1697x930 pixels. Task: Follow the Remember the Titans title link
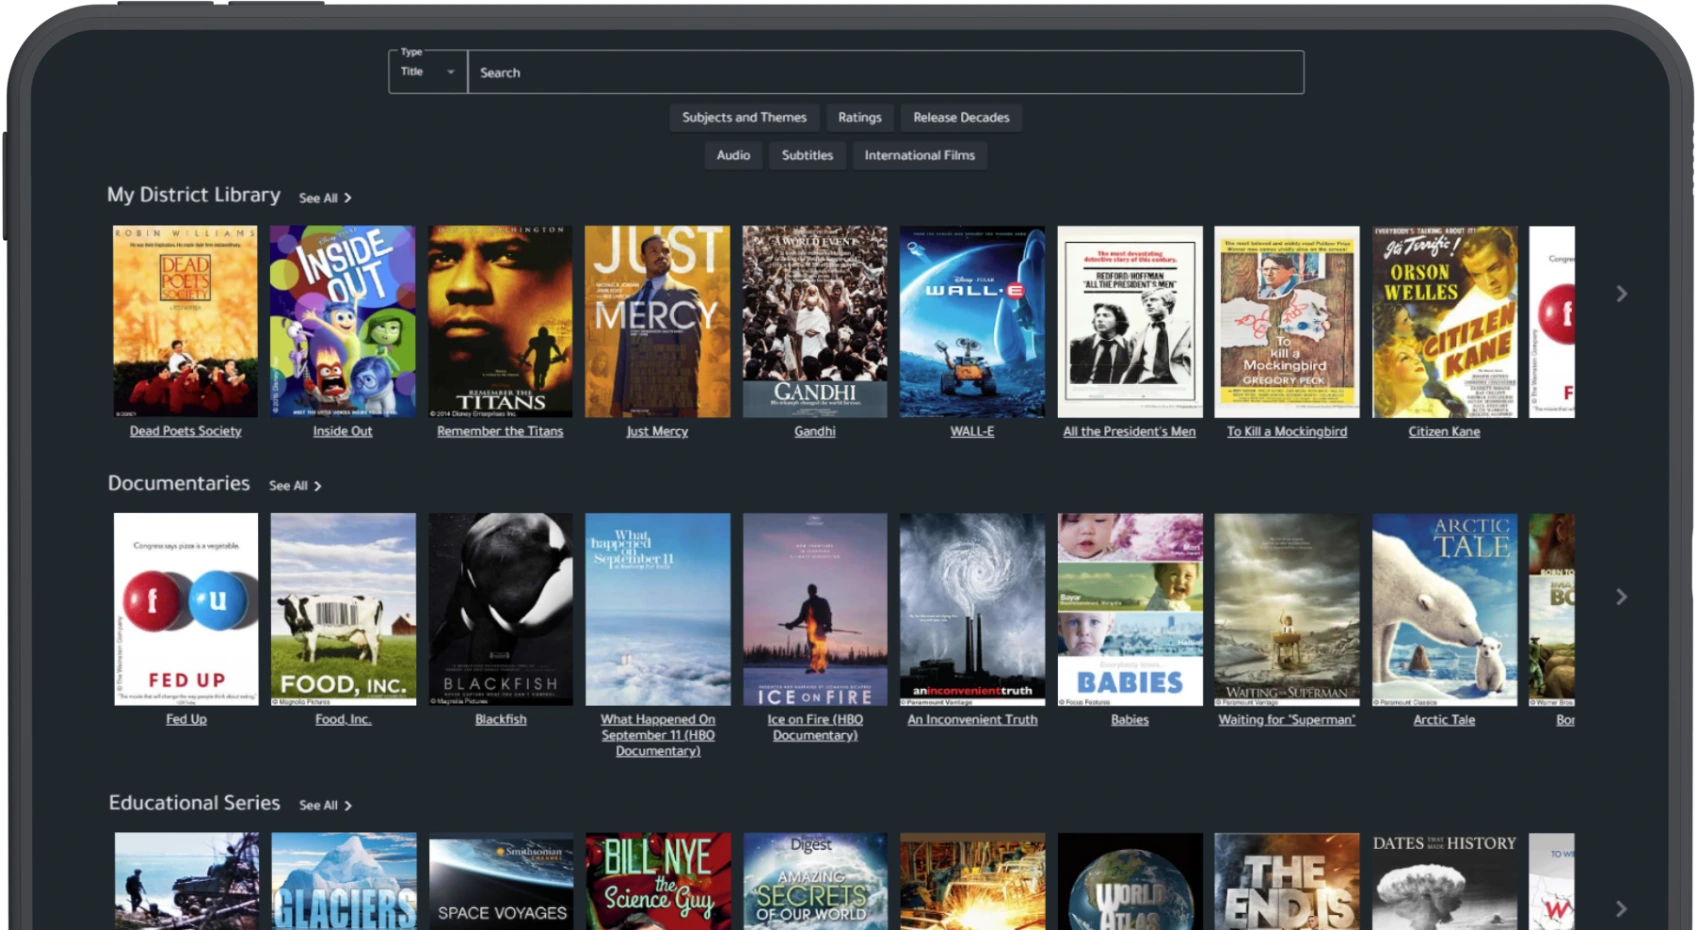click(500, 432)
